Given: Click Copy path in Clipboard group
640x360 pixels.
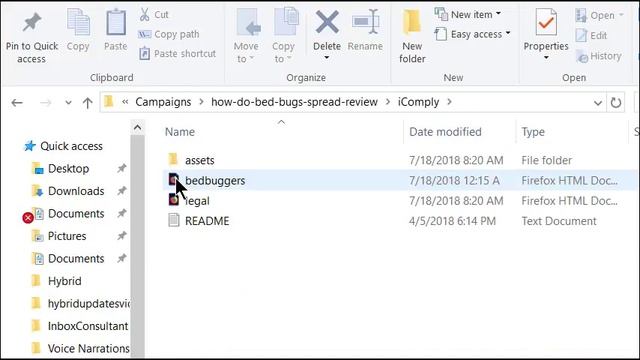Looking at the screenshot, I should point(169,34).
